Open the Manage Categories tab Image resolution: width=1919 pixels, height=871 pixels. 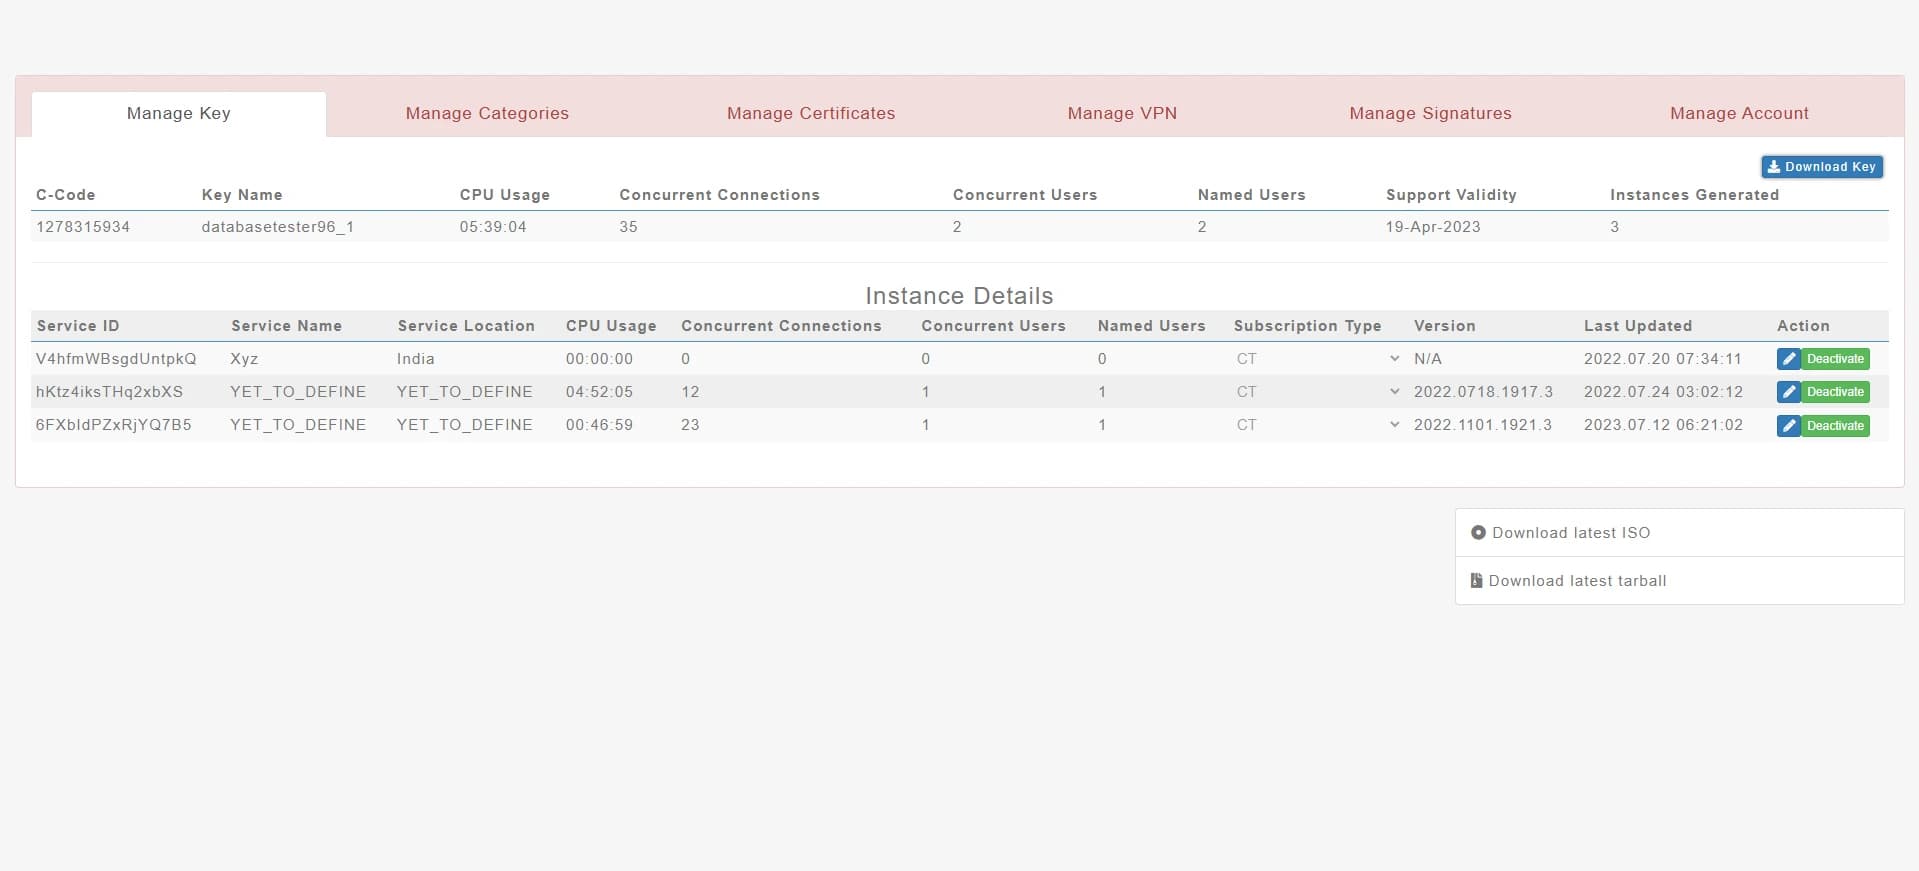[x=487, y=114]
